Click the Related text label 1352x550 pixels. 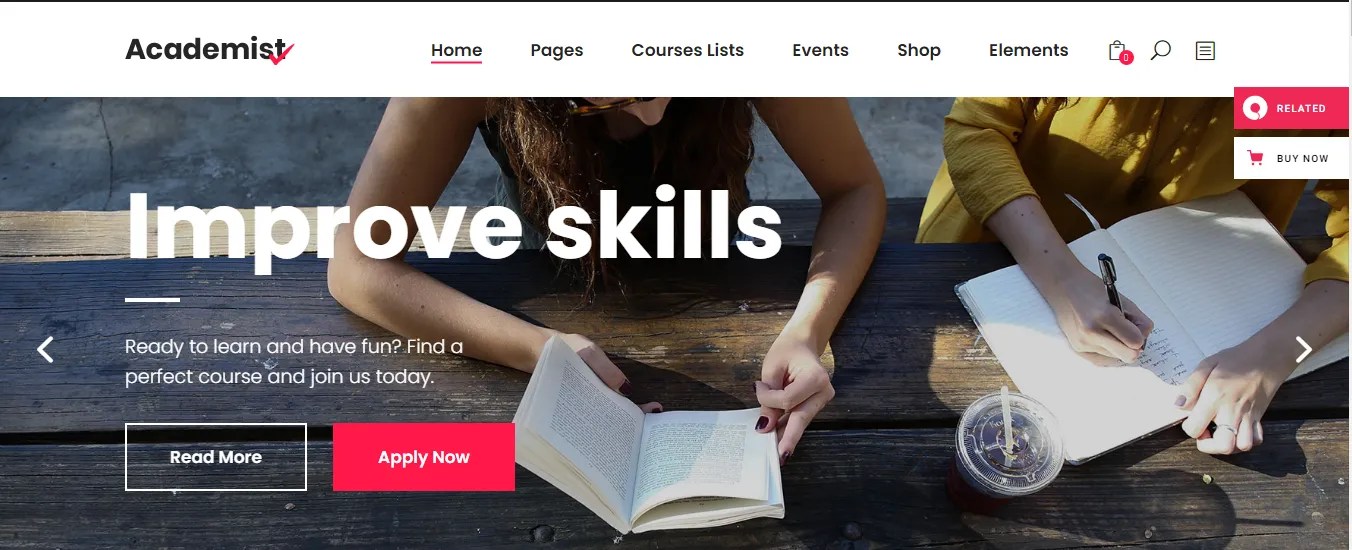1301,108
